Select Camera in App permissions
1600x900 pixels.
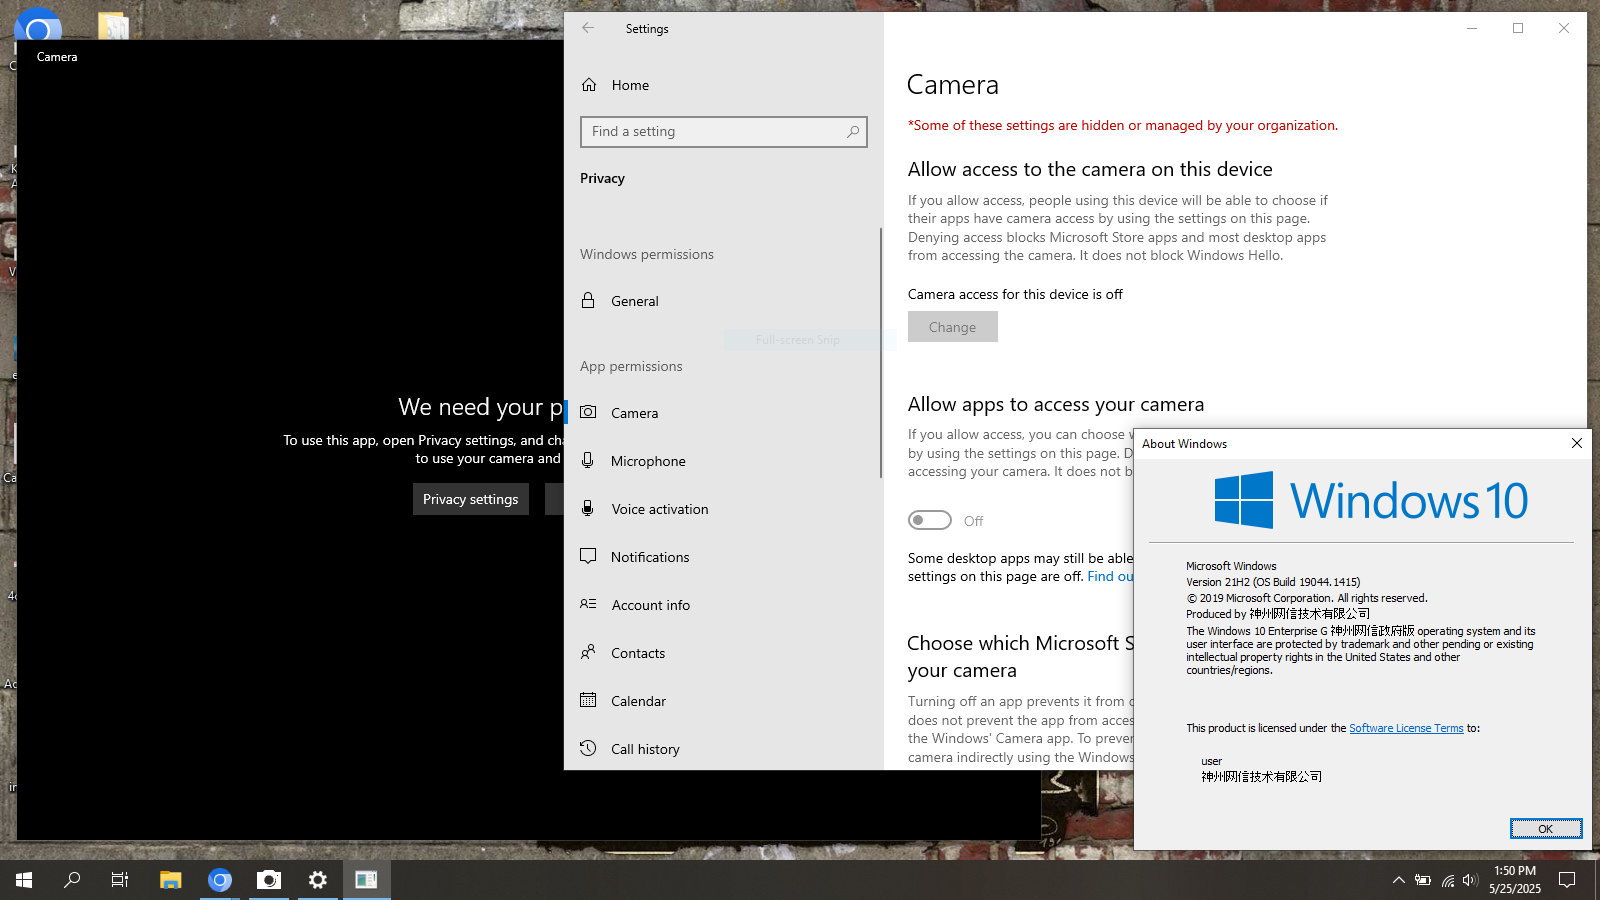click(724, 413)
